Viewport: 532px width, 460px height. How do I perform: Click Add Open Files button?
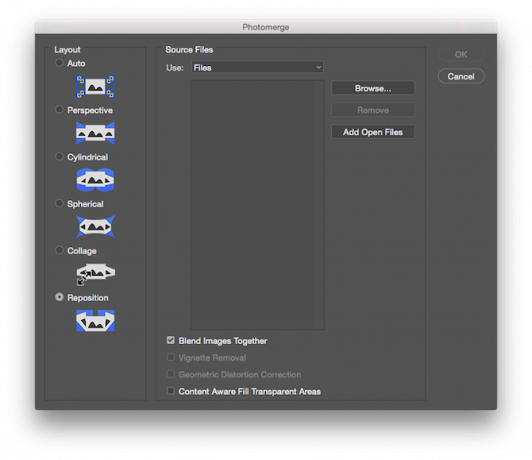tap(373, 132)
